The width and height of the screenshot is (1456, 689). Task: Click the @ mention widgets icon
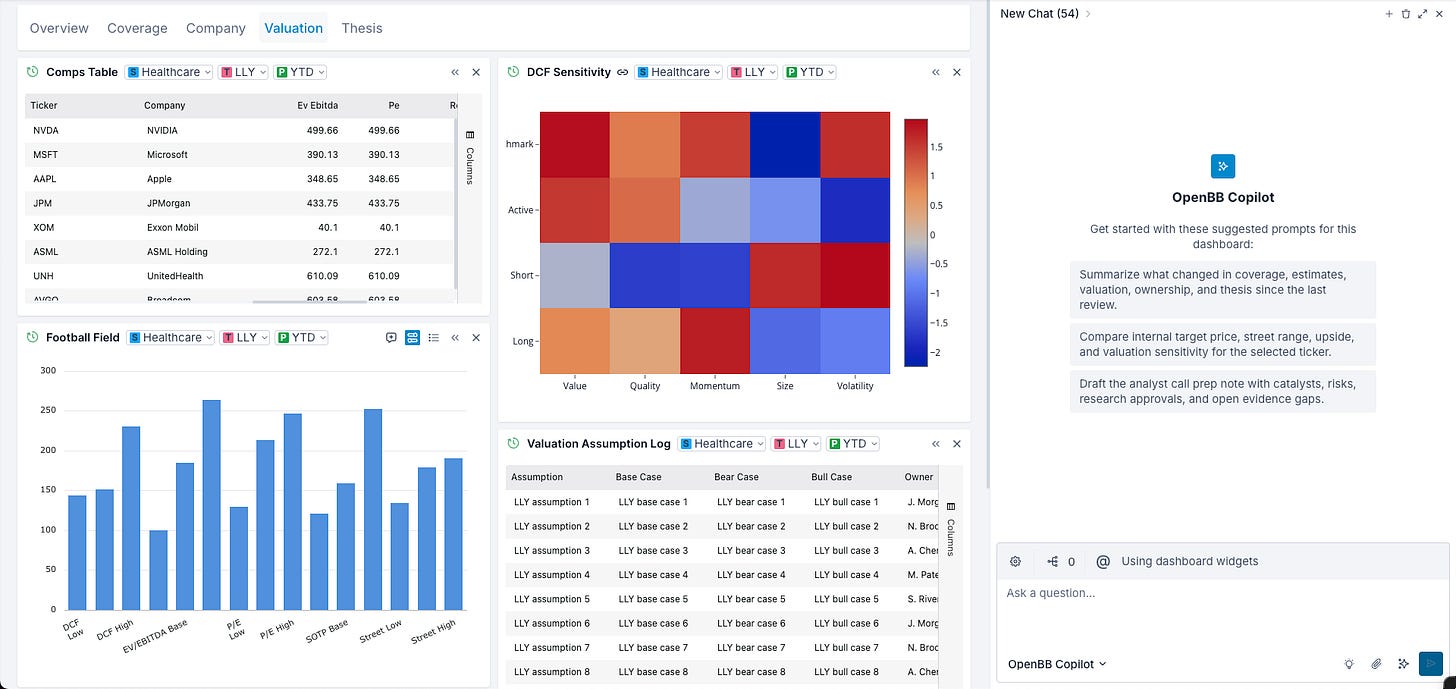tap(1103, 562)
